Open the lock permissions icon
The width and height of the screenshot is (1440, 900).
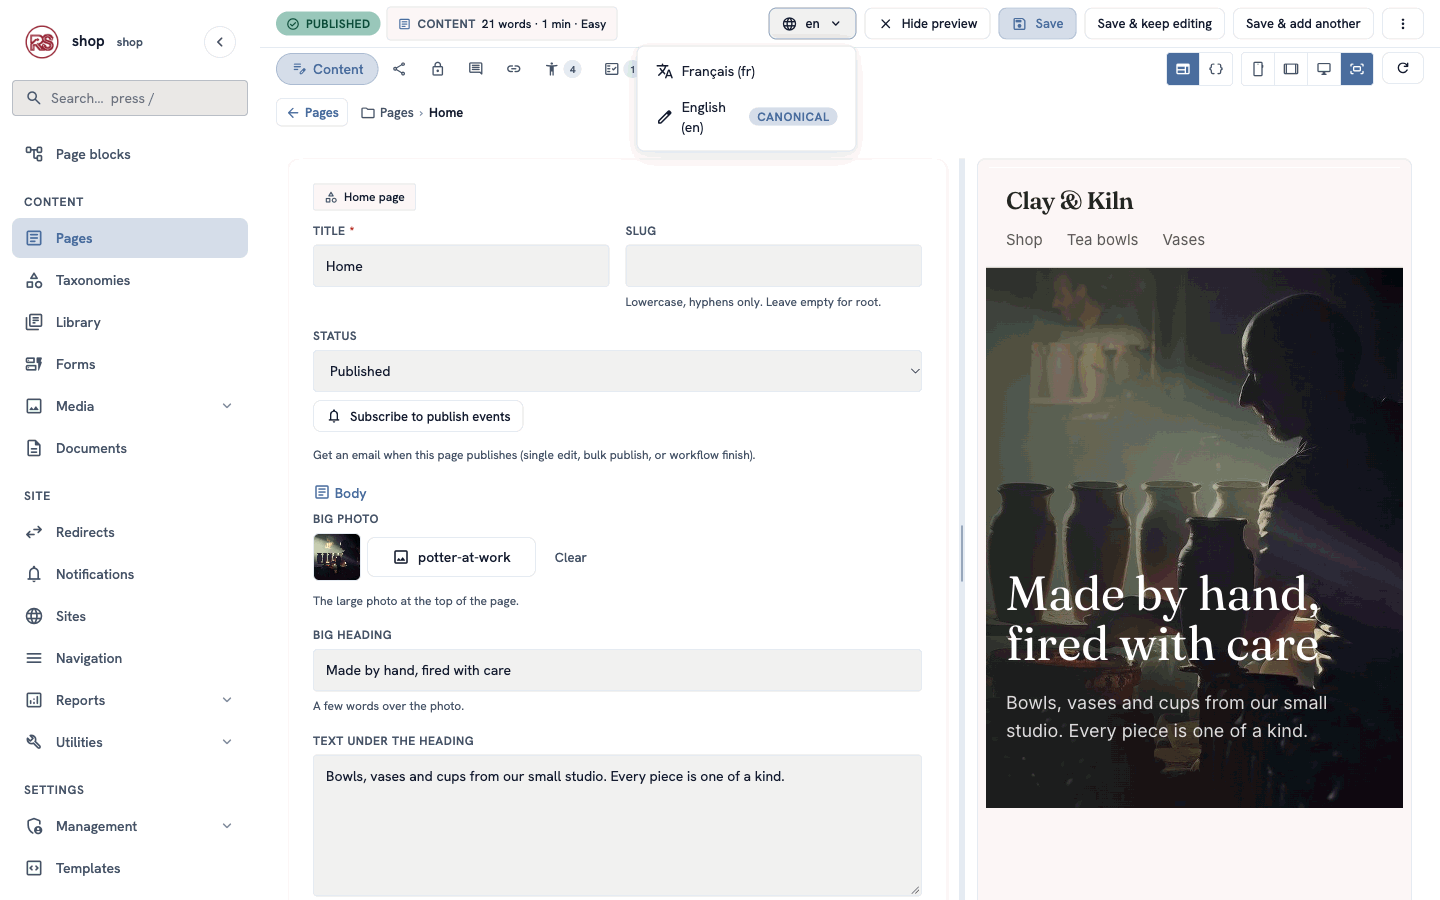(x=437, y=69)
